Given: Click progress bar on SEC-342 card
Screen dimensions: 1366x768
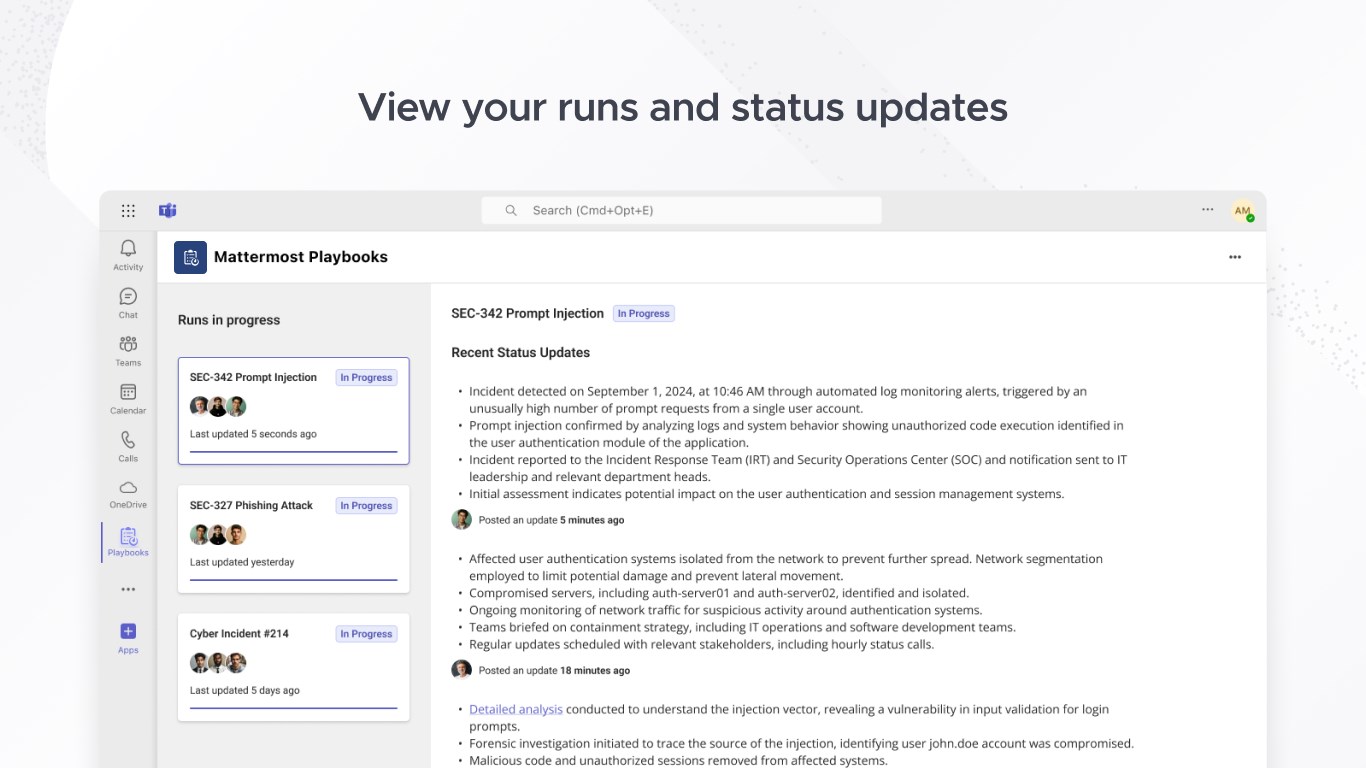Looking at the screenshot, I should (x=293, y=452).
